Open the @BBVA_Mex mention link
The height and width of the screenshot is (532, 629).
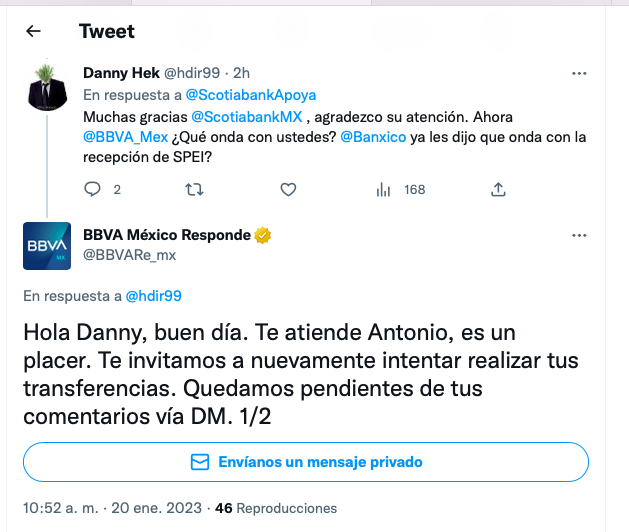coord(126,137)
